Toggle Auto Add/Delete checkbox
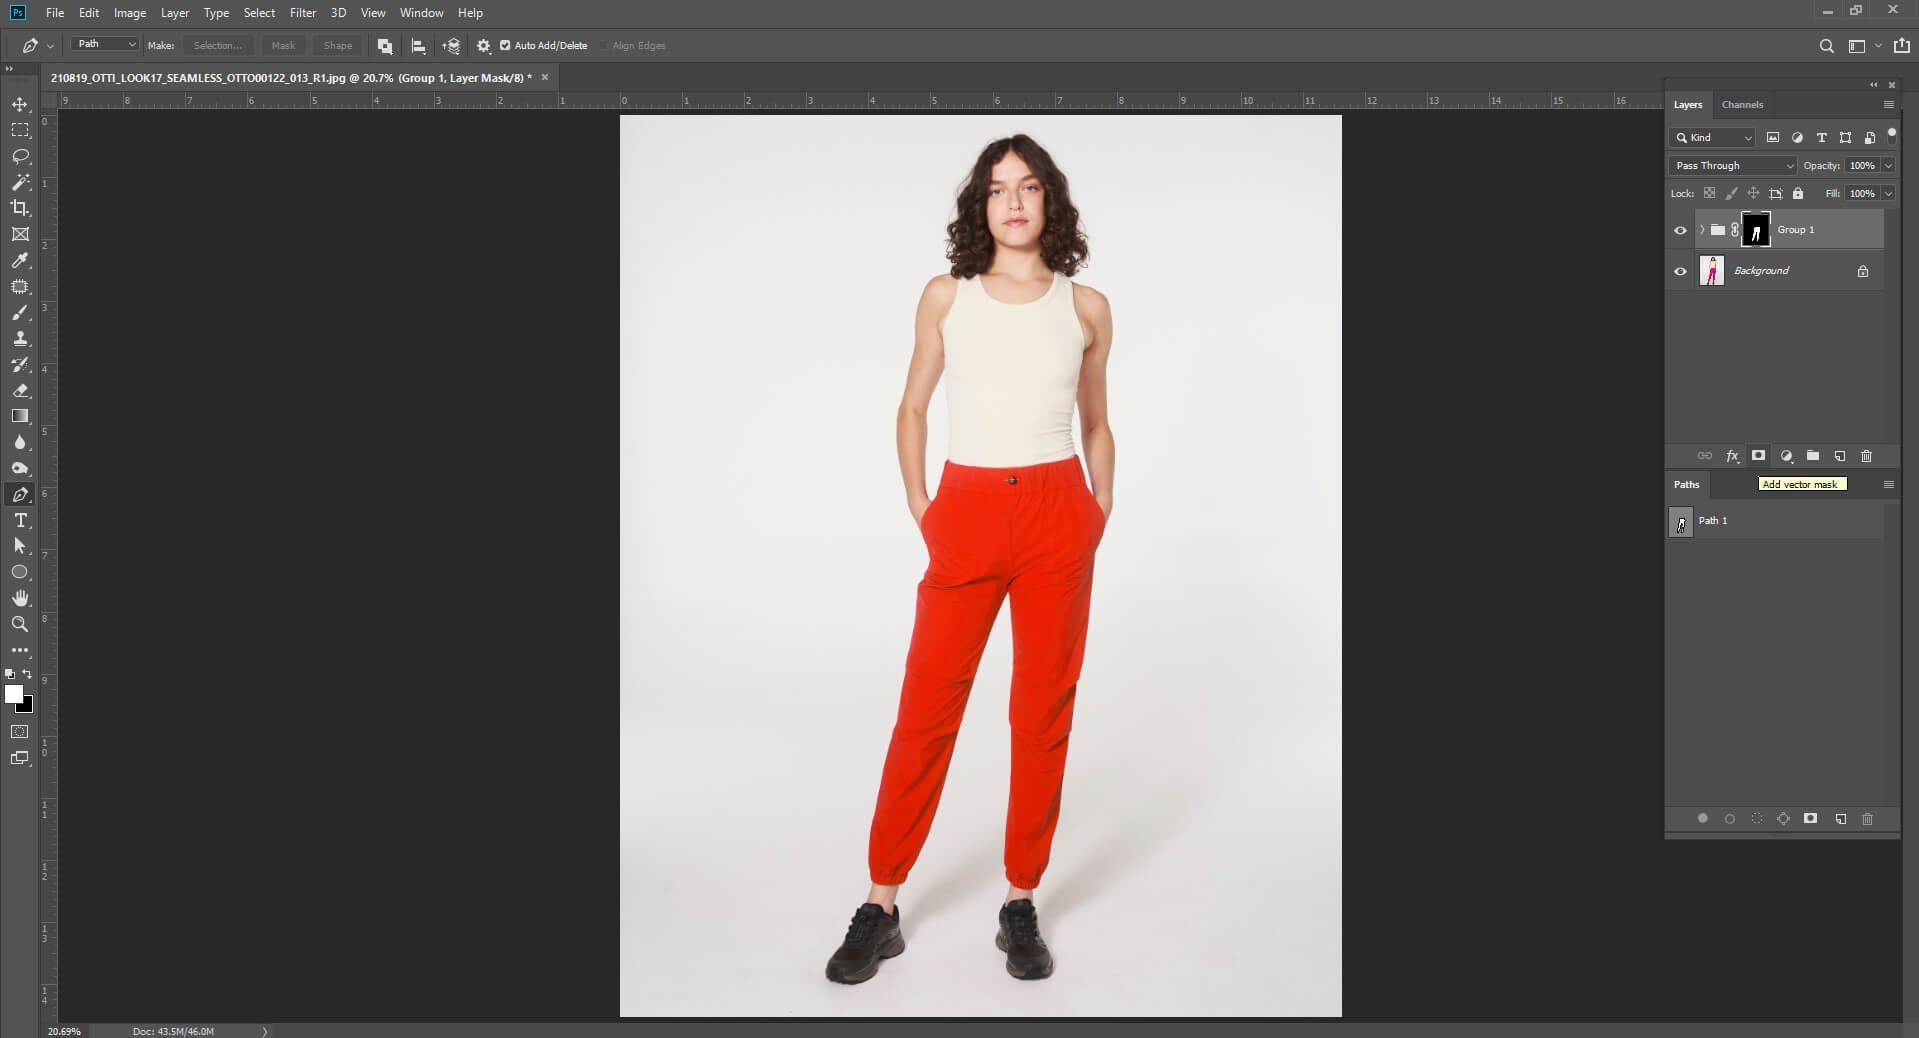The image size is (1919, 1038). coord(504,46)
